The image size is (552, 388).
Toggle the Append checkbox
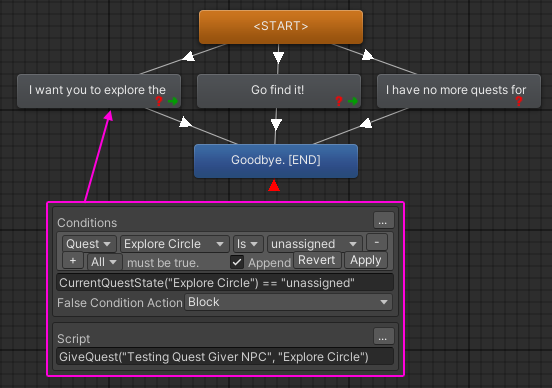coord(237,262)
